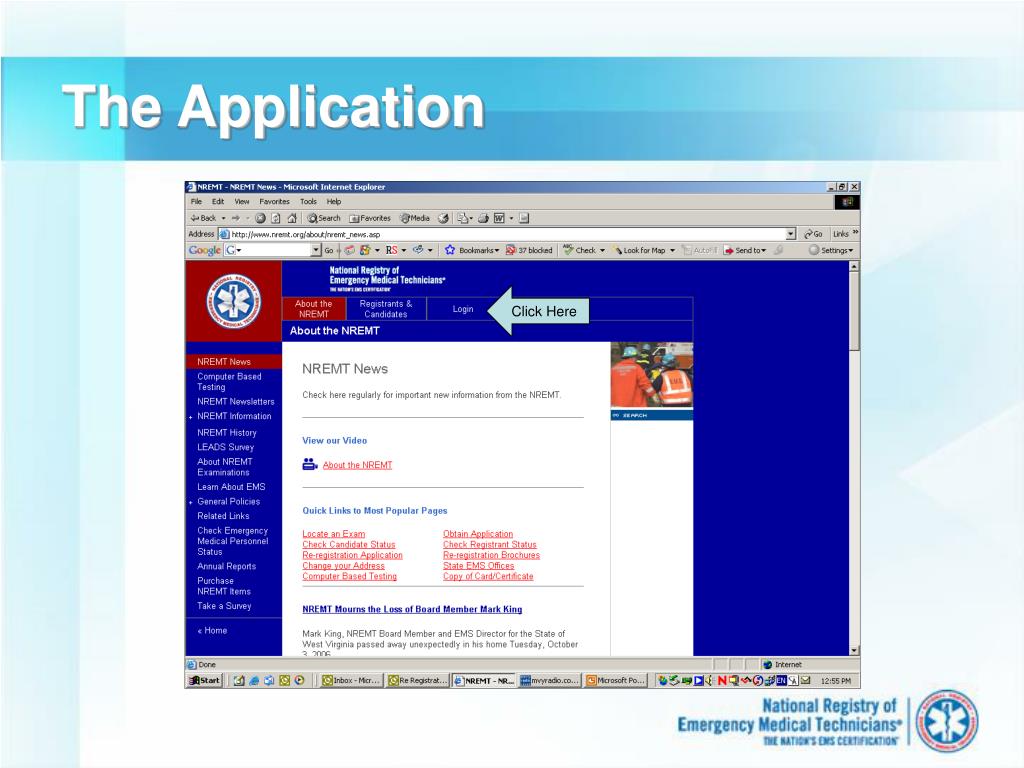Open browsing History icon

point(443,218)
